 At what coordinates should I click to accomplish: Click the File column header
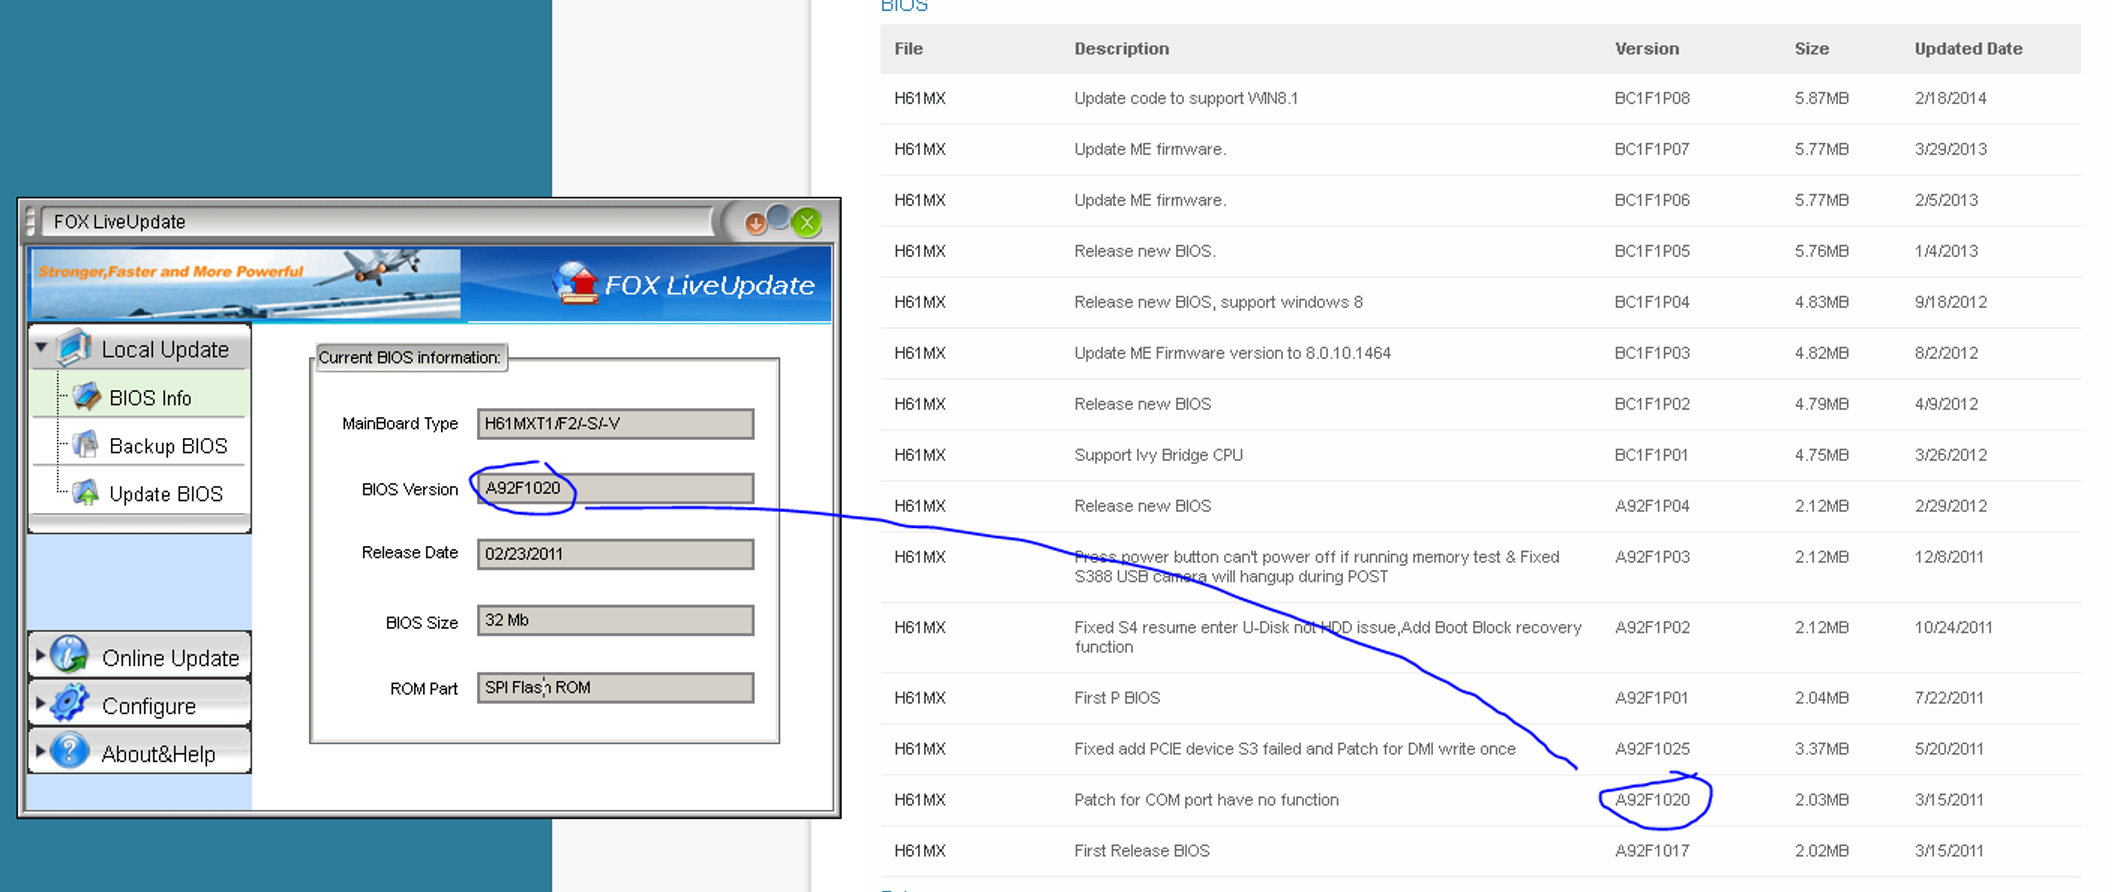908,48
